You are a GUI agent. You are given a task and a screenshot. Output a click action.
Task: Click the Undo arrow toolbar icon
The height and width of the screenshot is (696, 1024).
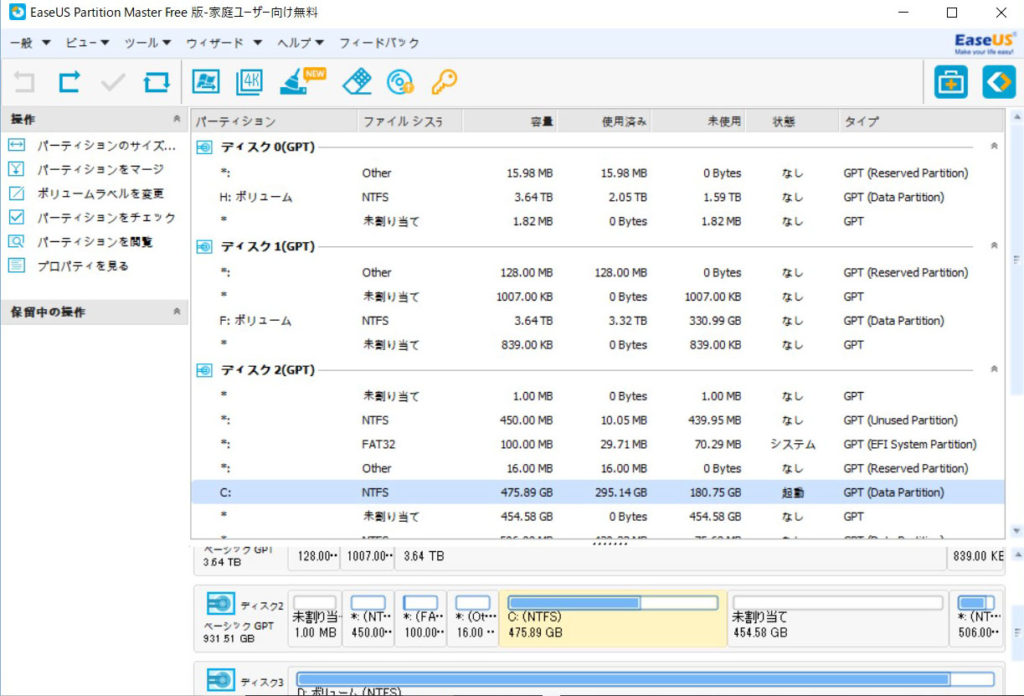point(25,82)
